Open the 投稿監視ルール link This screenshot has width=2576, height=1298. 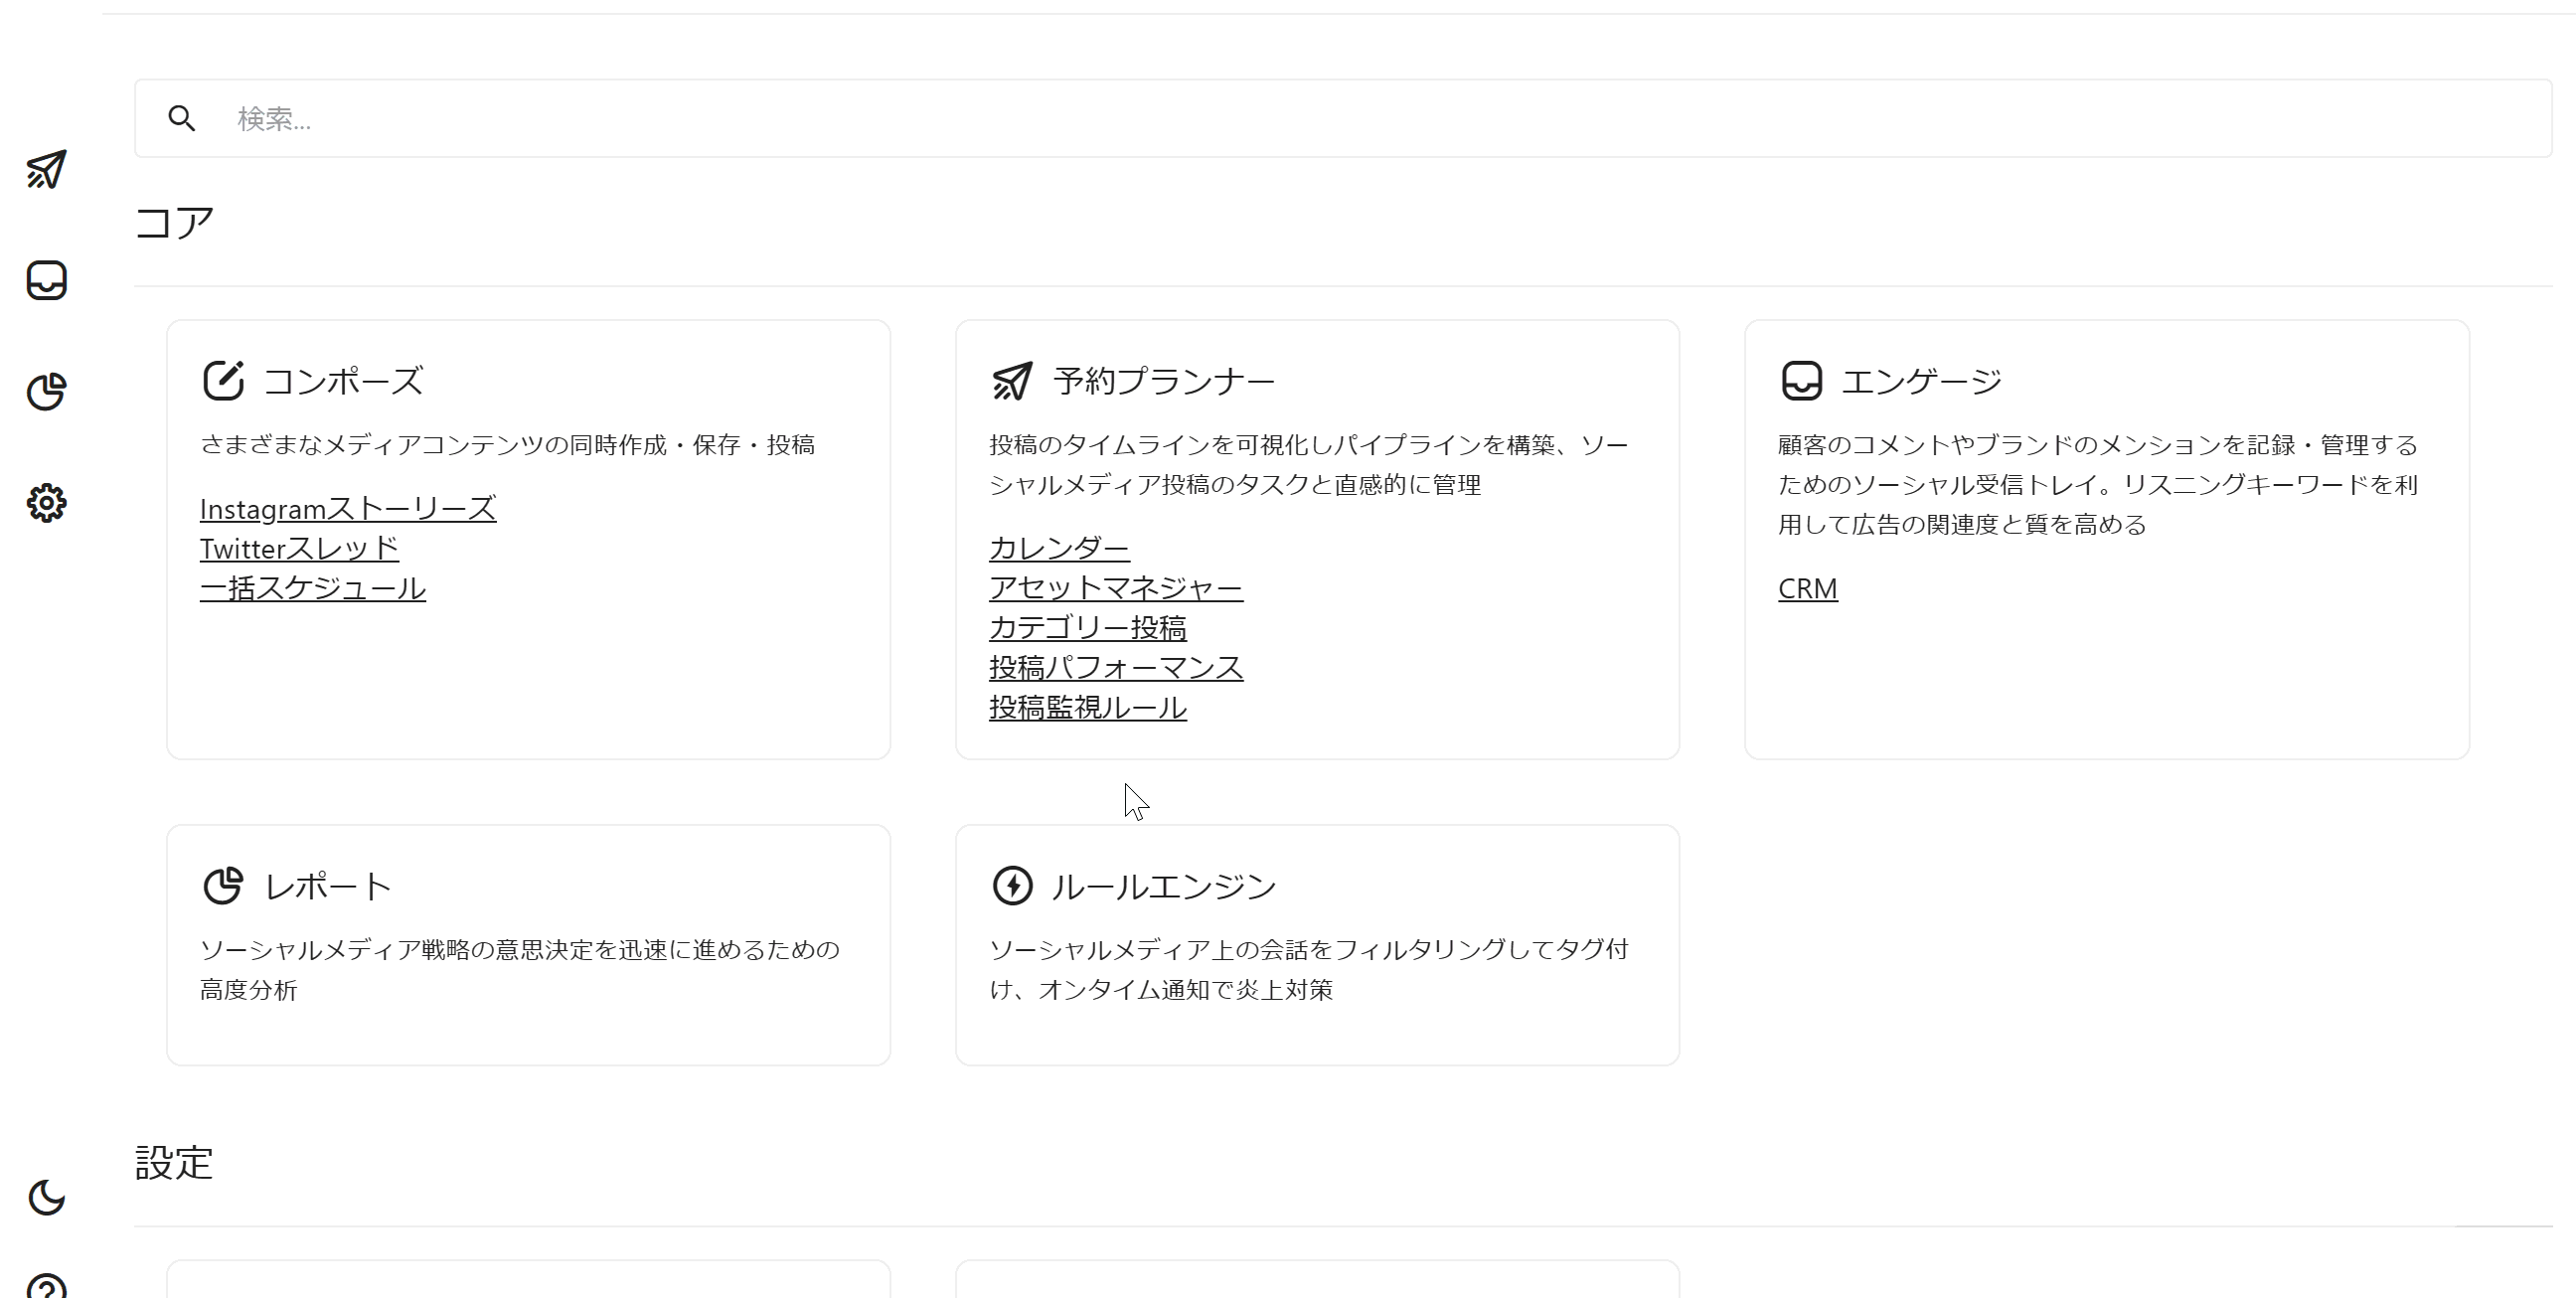[1088, 708]
